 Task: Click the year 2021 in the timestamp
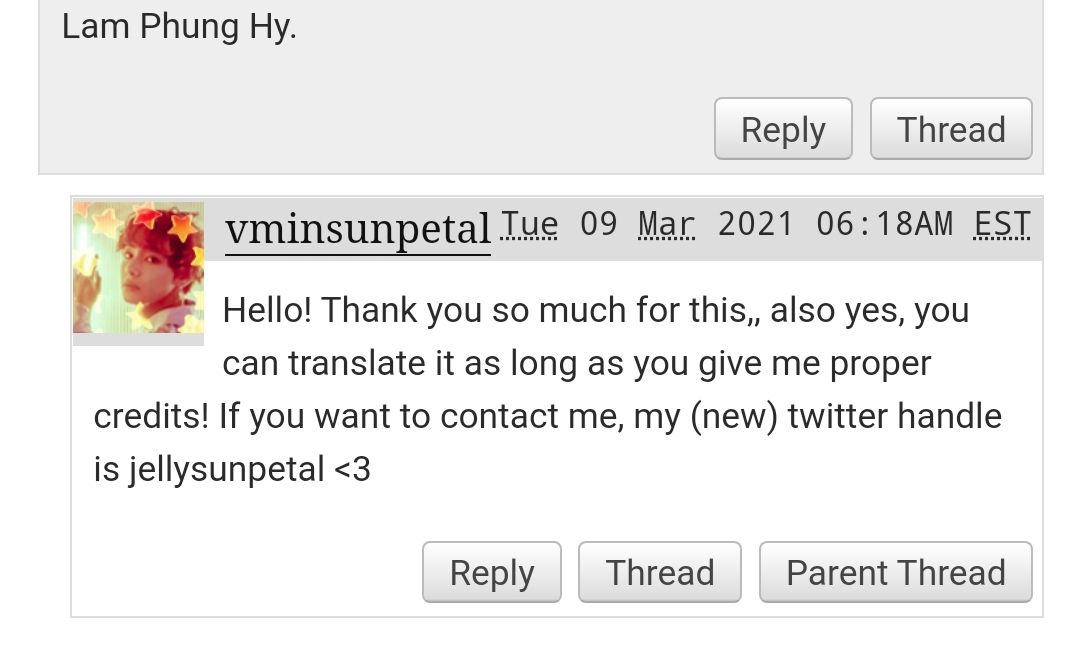[x=756, y=224]
